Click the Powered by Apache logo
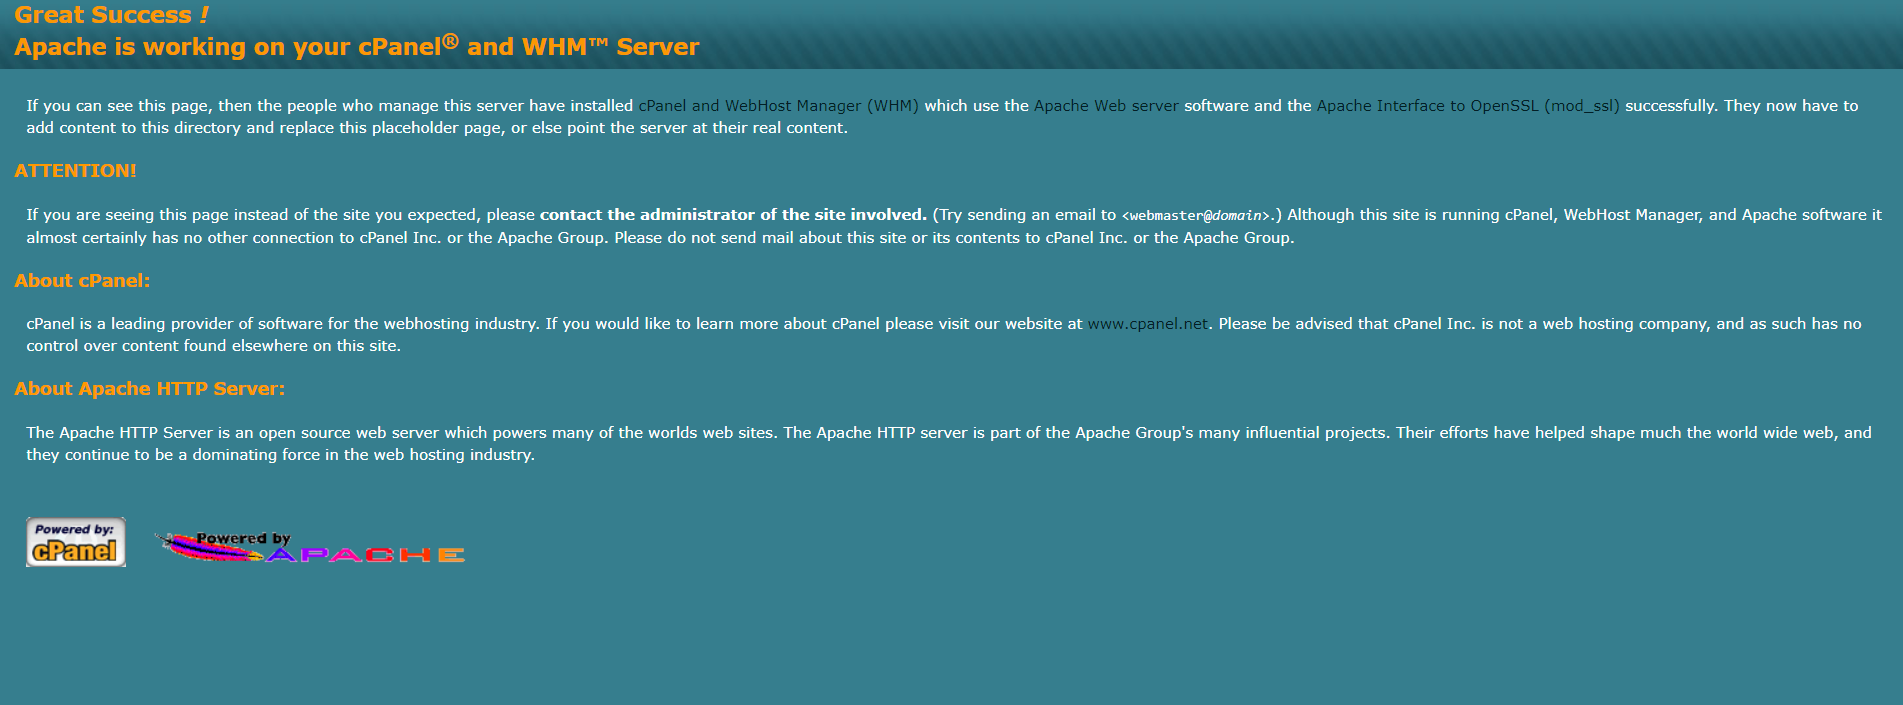 pyautogui.click(x=310, y=547)
